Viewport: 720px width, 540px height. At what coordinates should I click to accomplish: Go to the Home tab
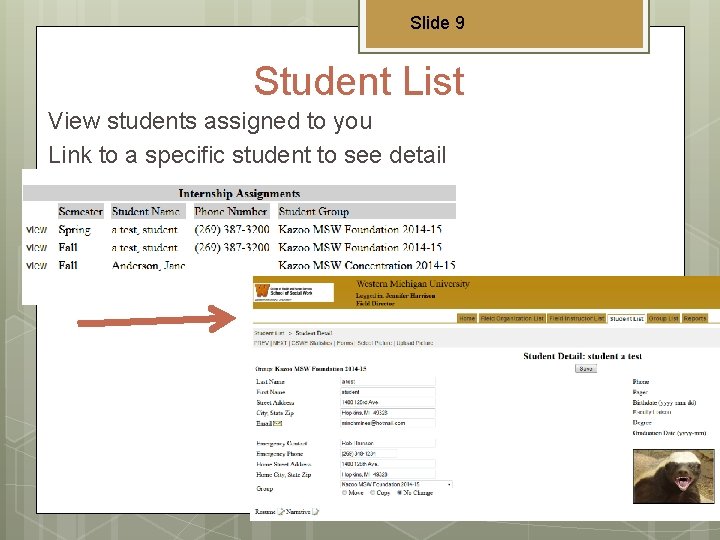pyautogui.click(x=467, y=318)
